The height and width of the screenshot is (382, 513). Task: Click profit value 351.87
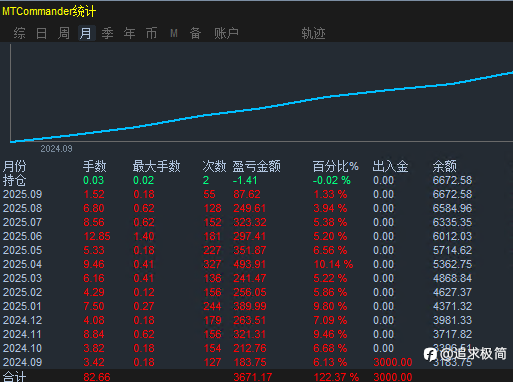pyautogui.click(x=250, y=250)
